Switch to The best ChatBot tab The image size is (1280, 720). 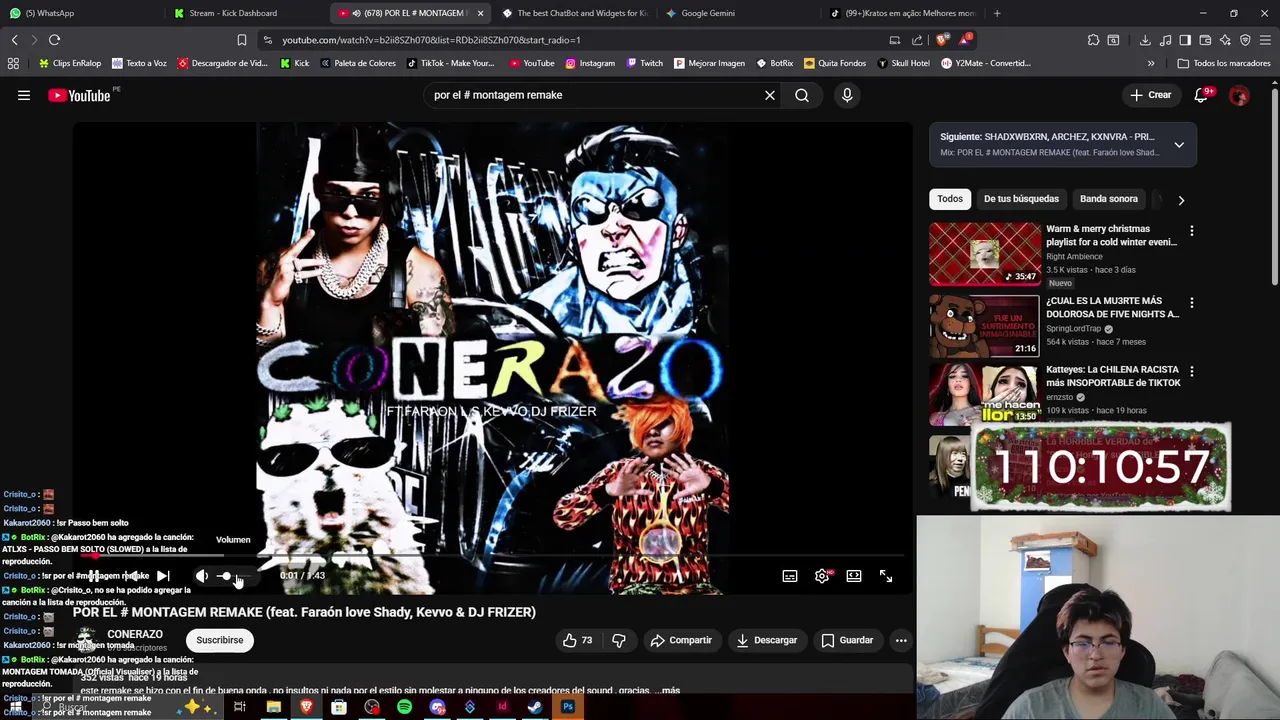click(x=575, y=13)
